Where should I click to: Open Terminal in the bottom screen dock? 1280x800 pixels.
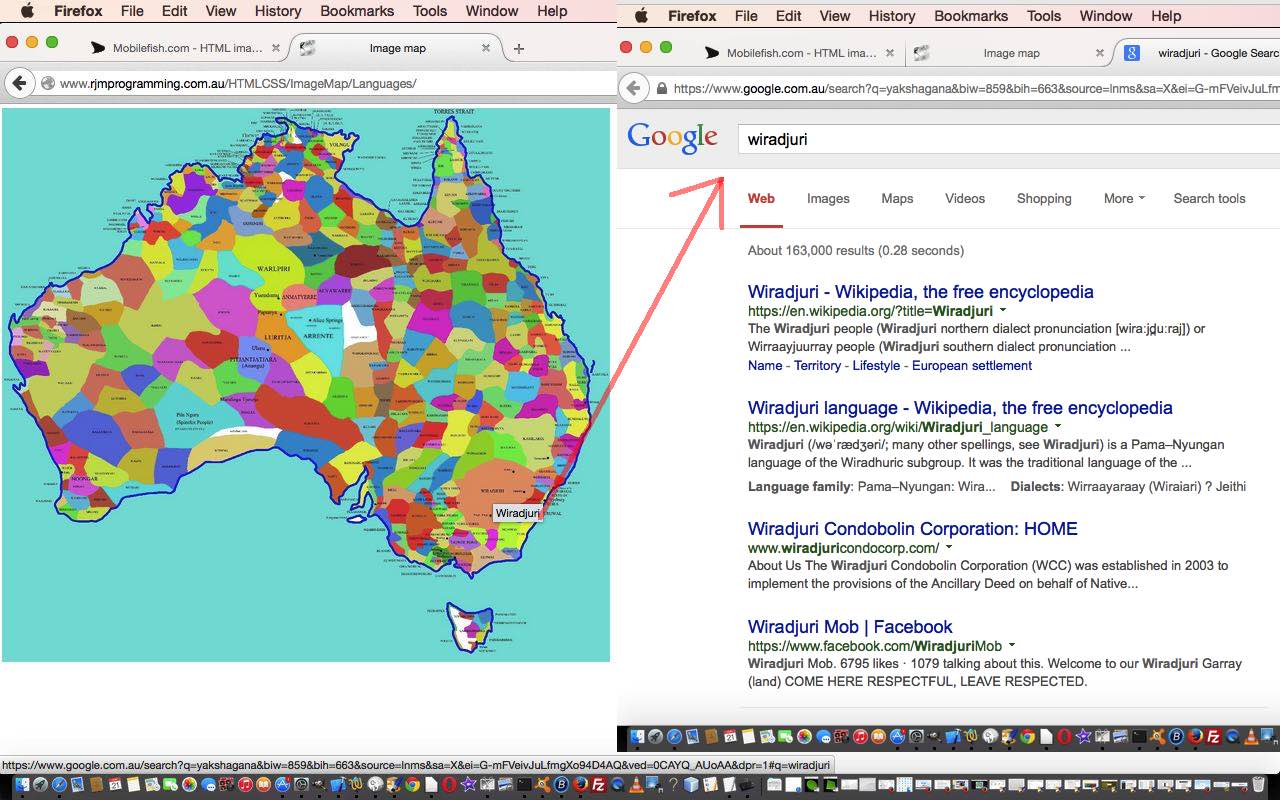point(523,785)
